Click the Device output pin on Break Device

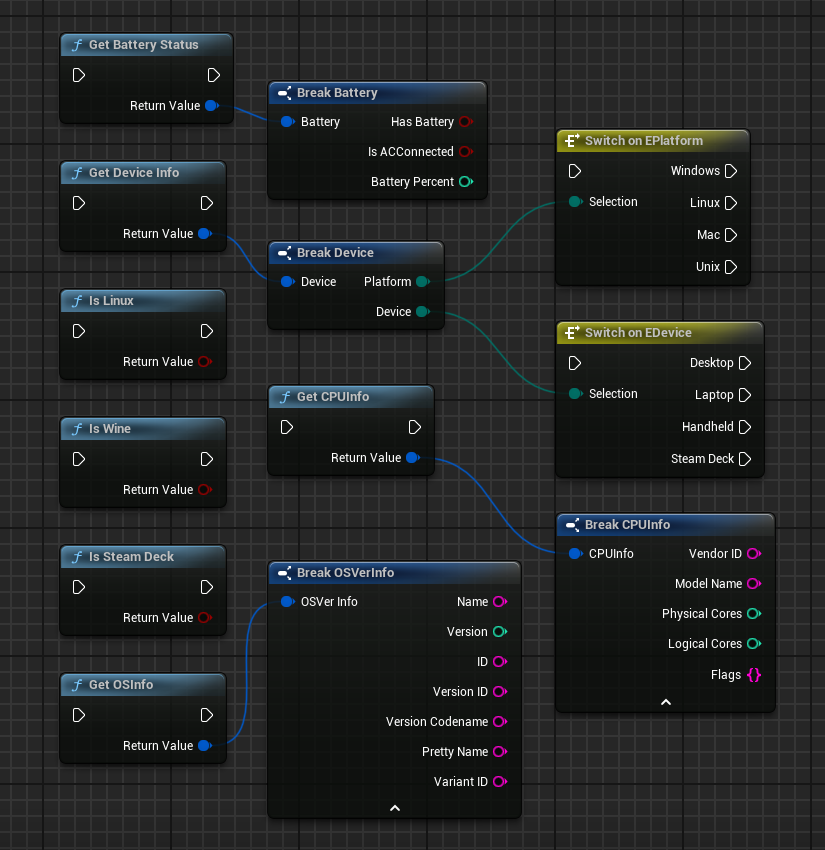(423, 312)
